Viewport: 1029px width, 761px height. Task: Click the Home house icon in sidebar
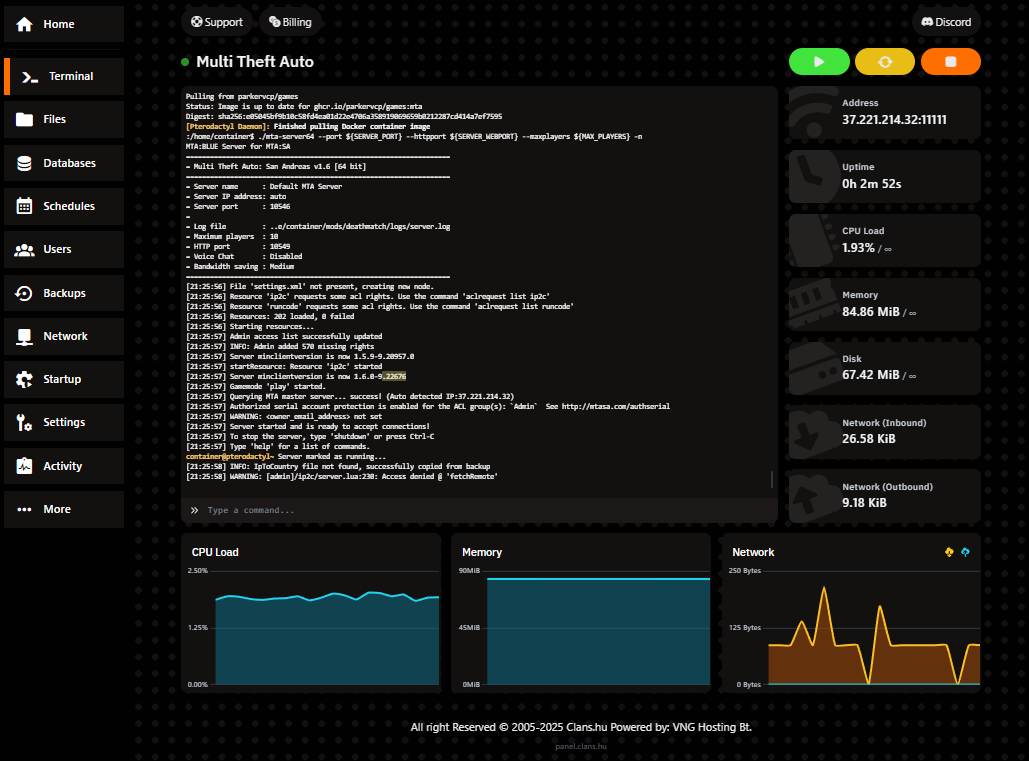(24, 24)
